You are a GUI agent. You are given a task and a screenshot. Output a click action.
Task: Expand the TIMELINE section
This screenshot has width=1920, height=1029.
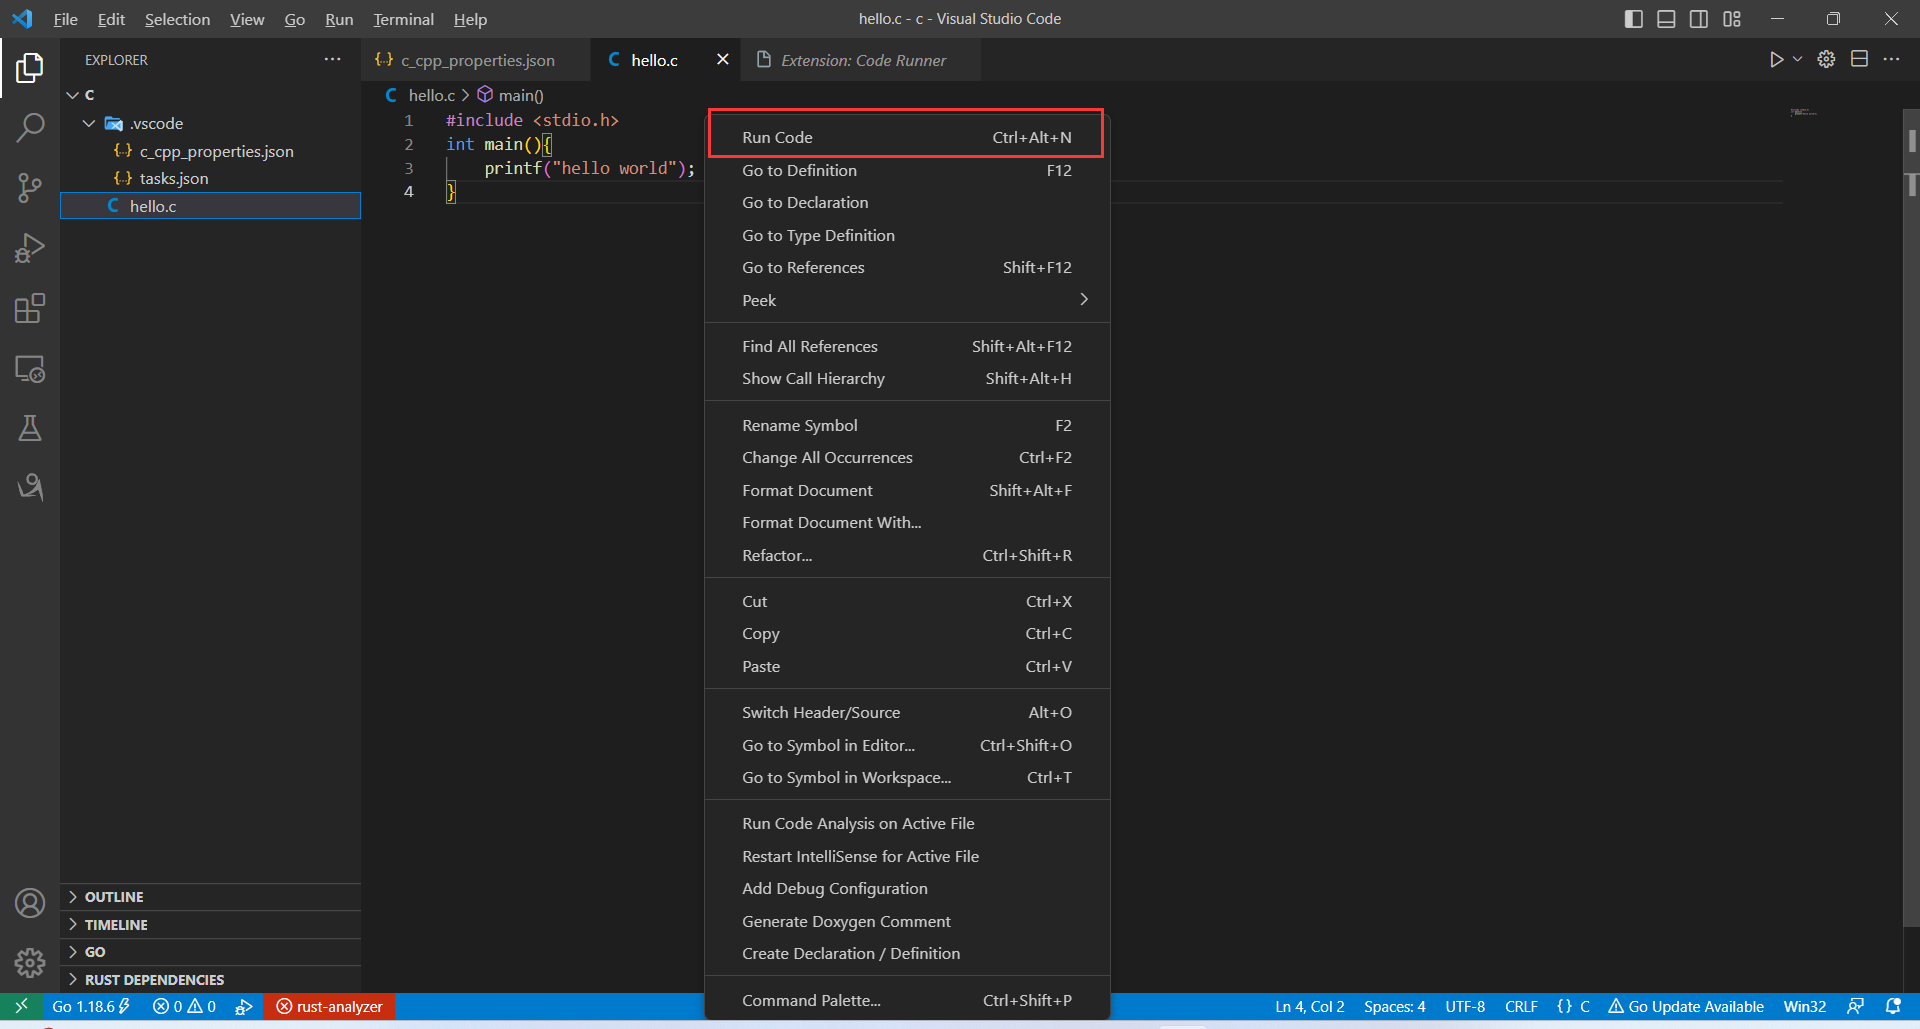click(210, 925)
